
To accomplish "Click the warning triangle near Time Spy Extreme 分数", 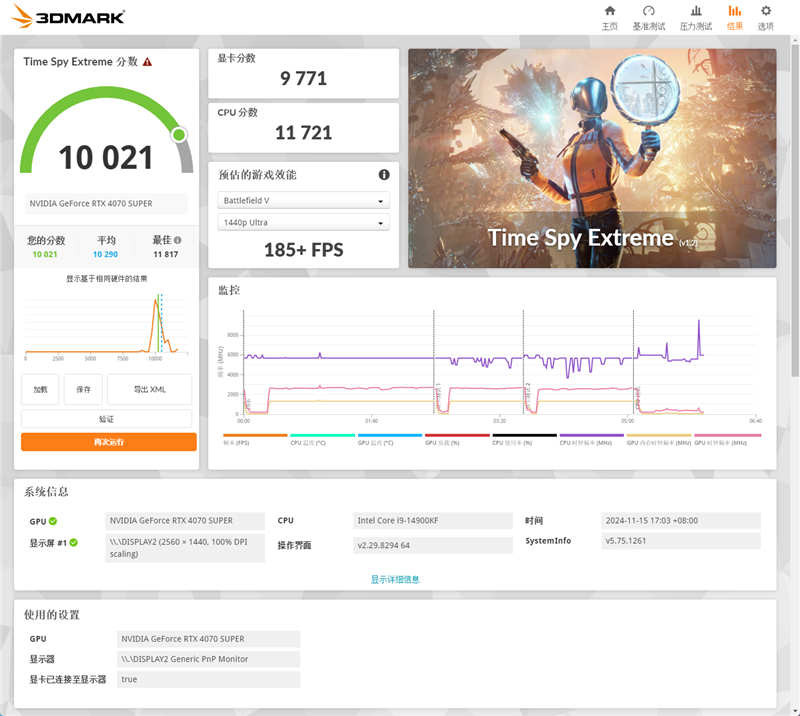I will [148, 61].
